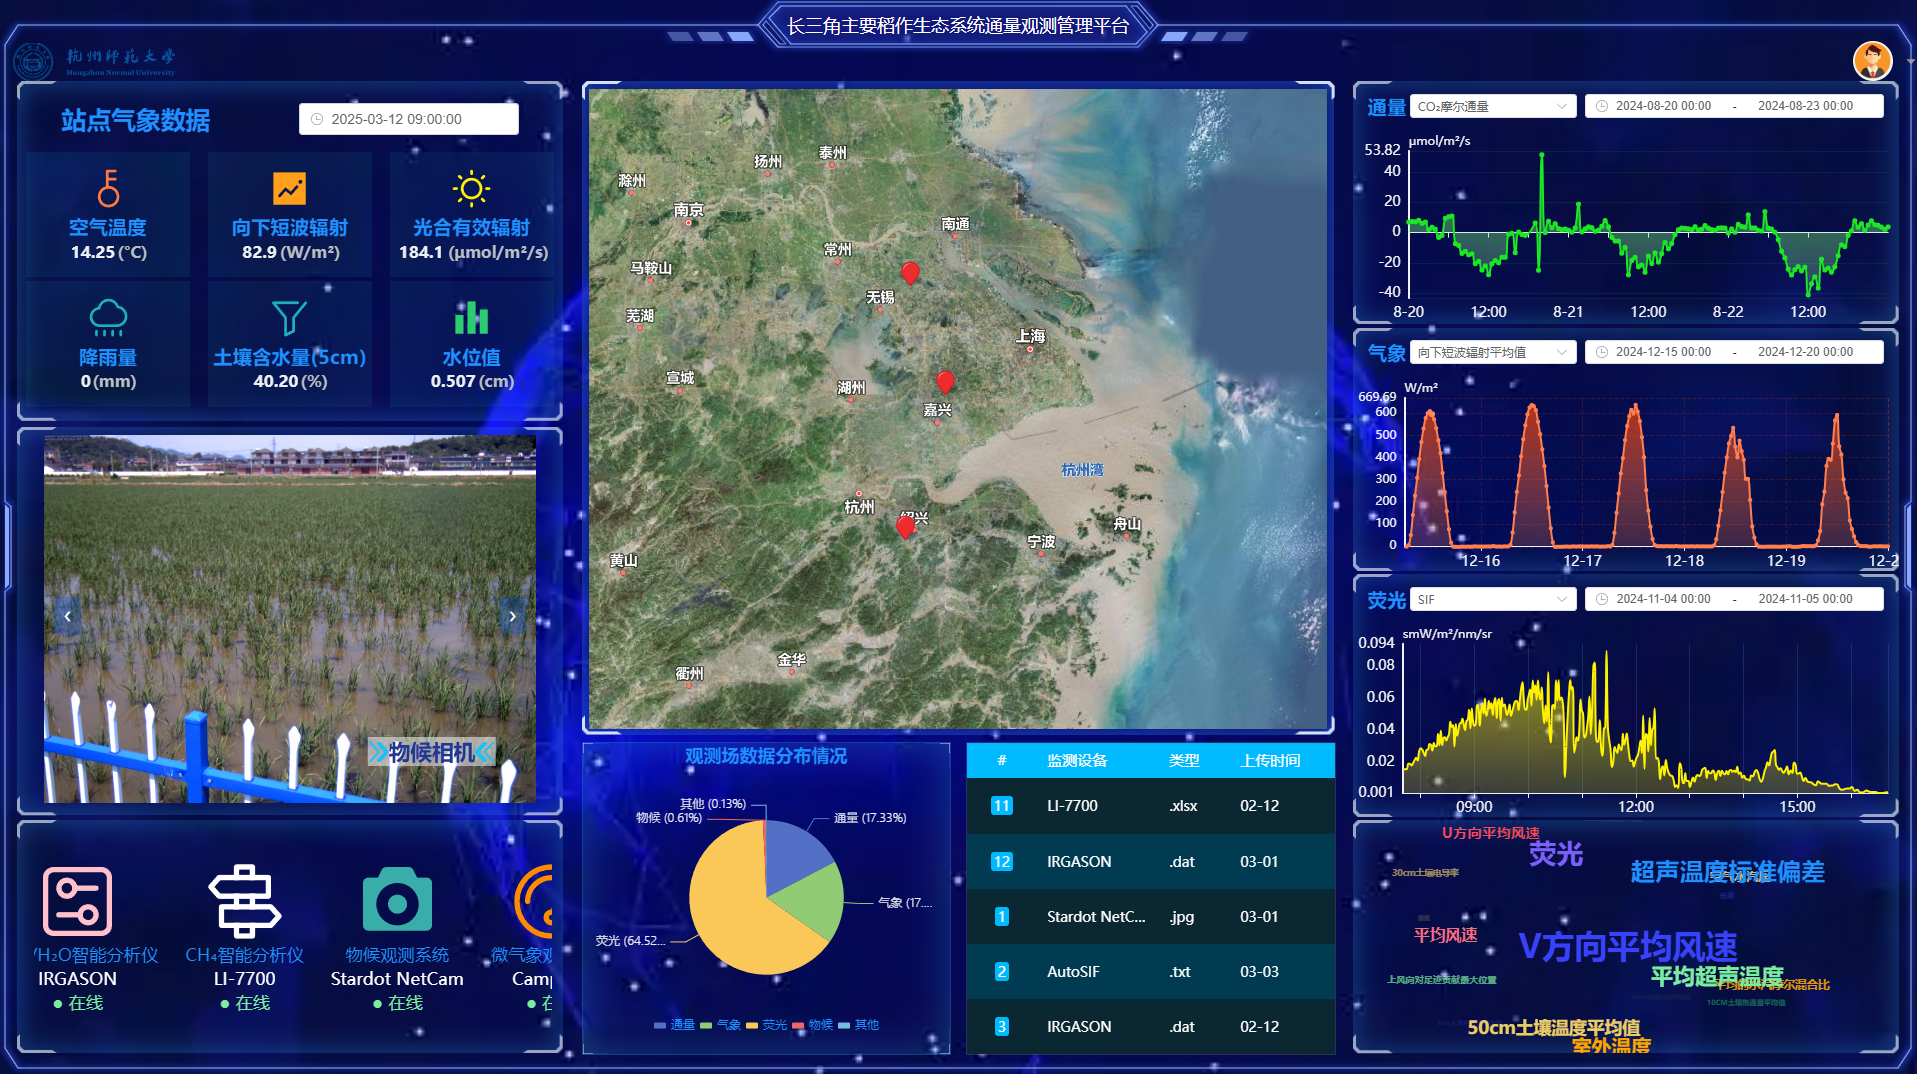Select the LI-7700 CH₄ analyzer icon

pyautogui.click(x=244, y=901)
